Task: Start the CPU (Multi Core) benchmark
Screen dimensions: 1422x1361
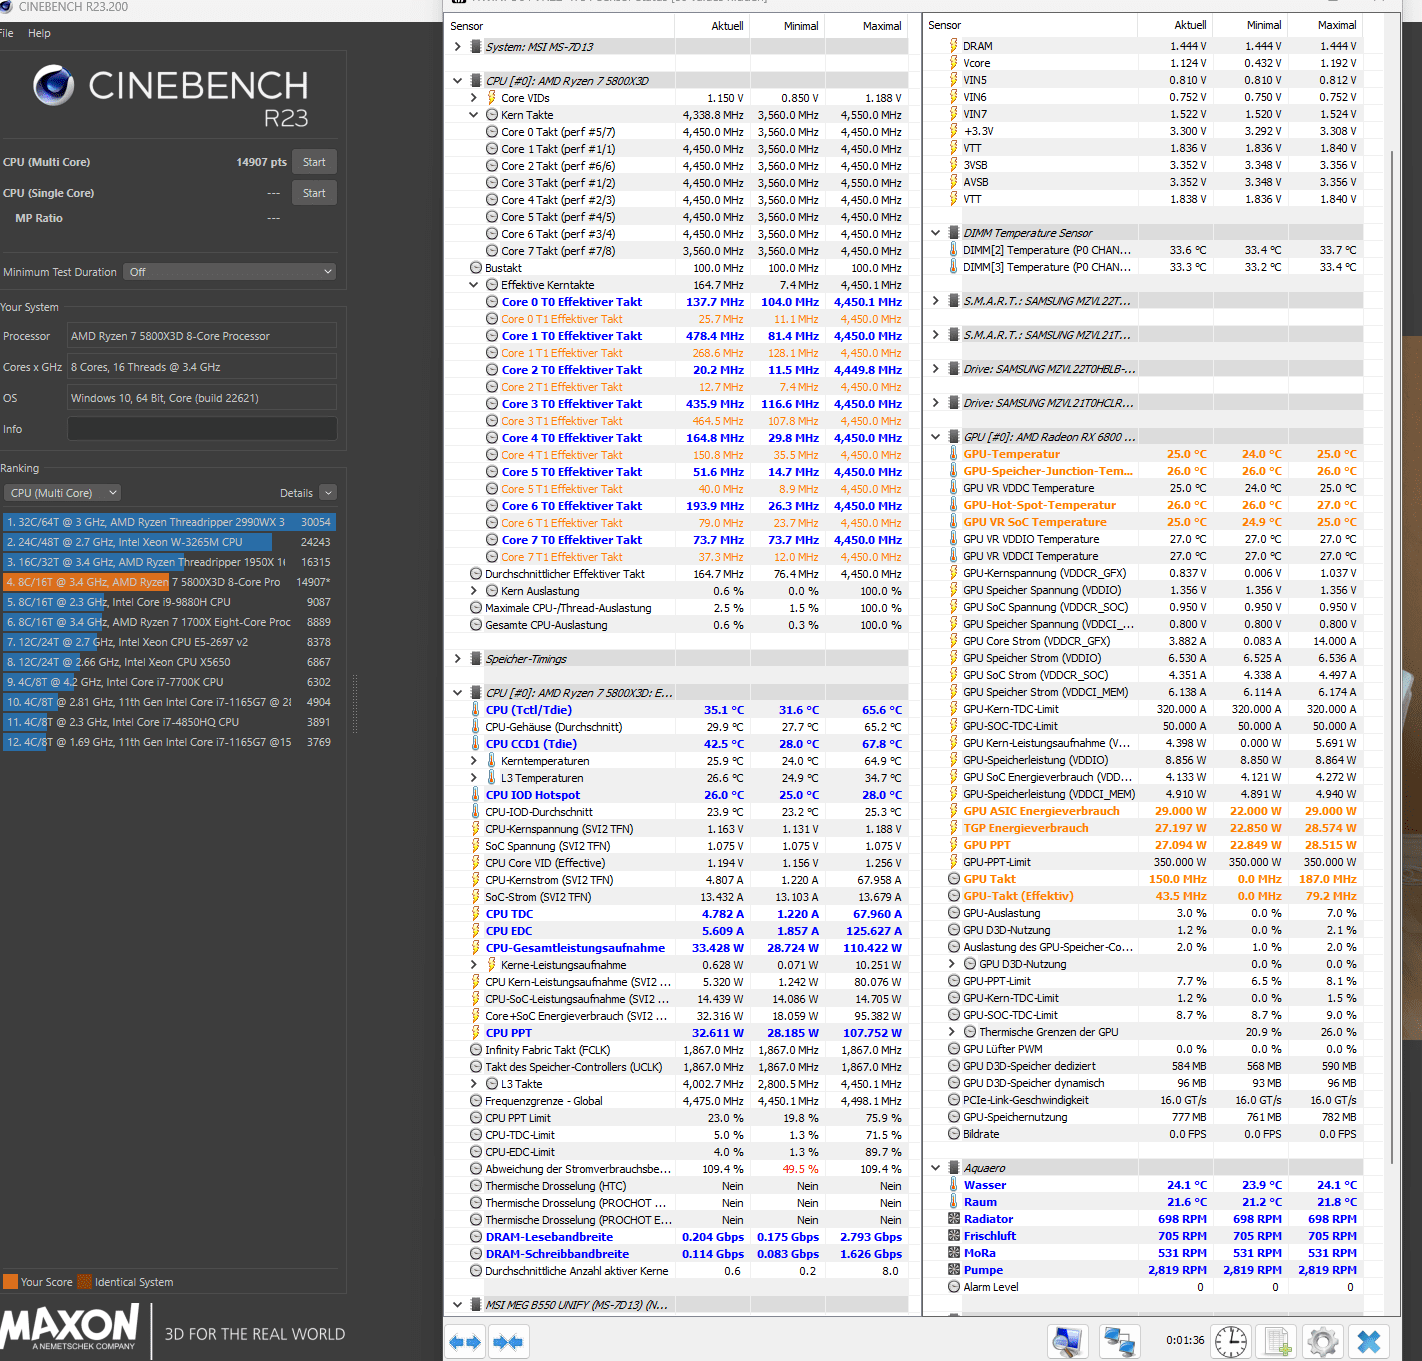Action: [x=314, y=162]
